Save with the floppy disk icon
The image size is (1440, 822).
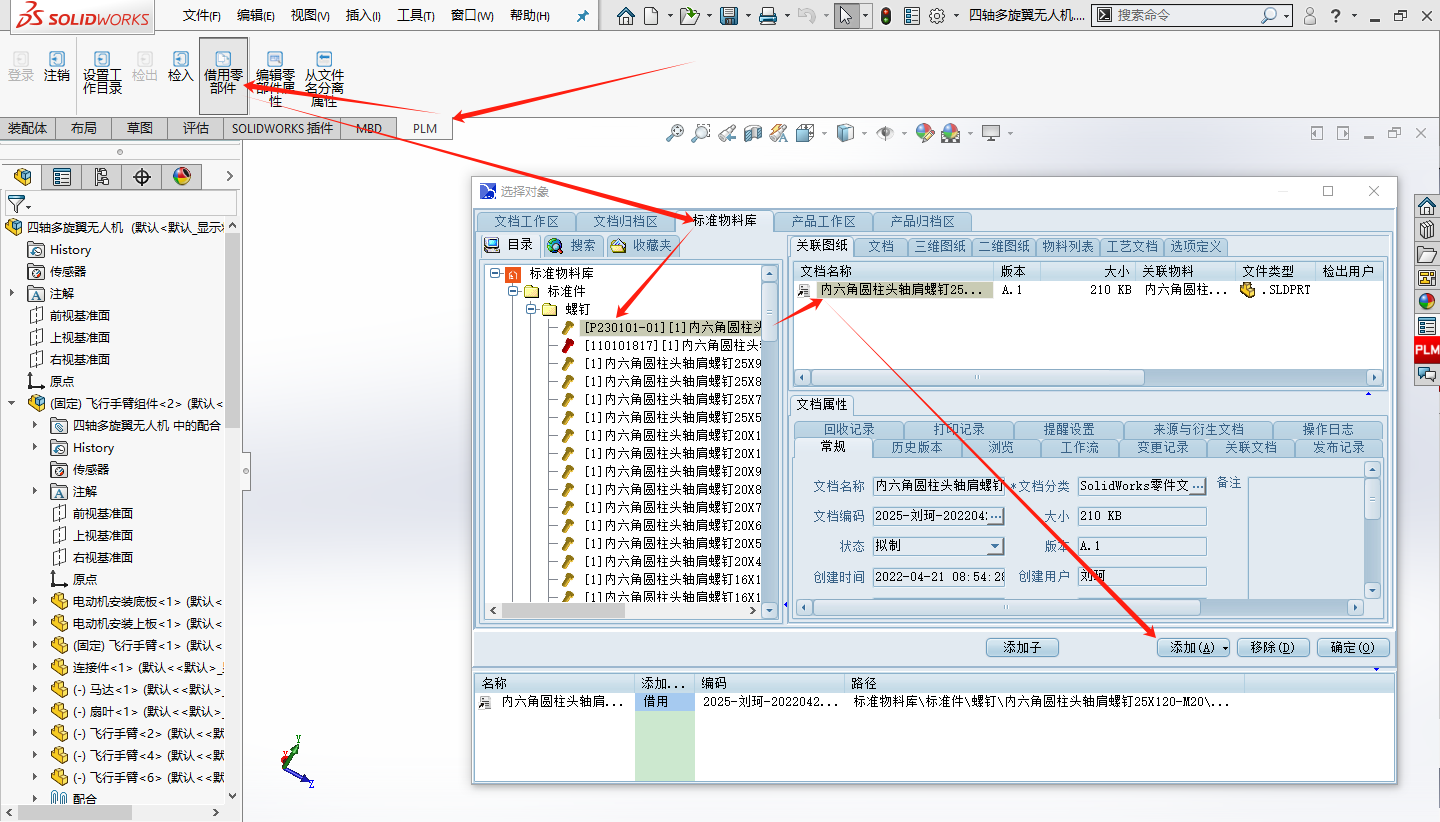coord(729,16)
